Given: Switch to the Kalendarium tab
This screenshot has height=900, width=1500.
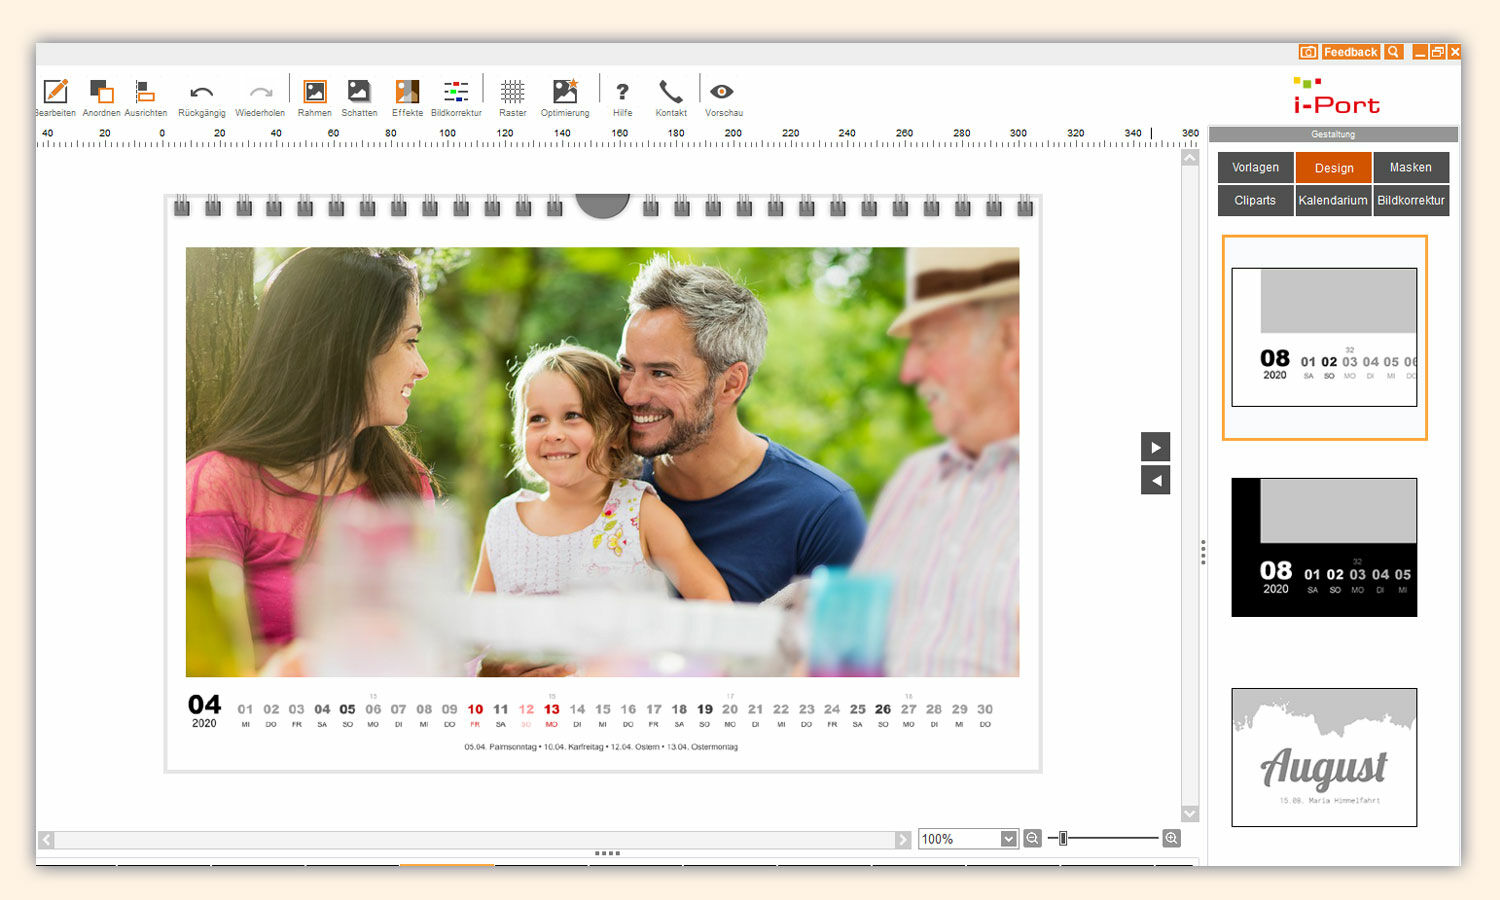Looking at the screenshot, I should pyautogui.click(x=1332, y=200).
